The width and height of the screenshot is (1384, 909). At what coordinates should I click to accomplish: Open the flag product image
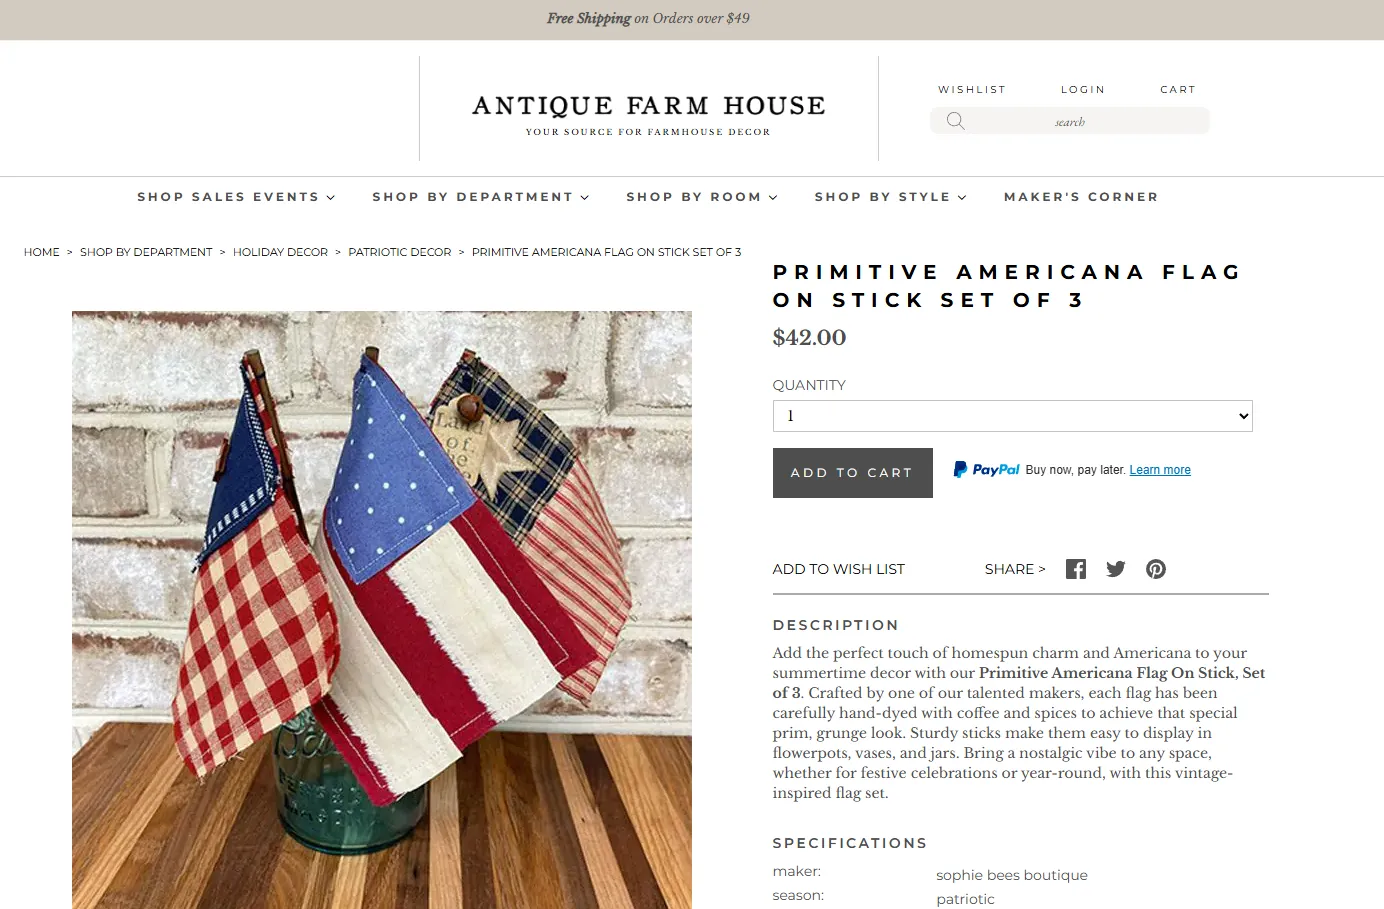[382, 610]
